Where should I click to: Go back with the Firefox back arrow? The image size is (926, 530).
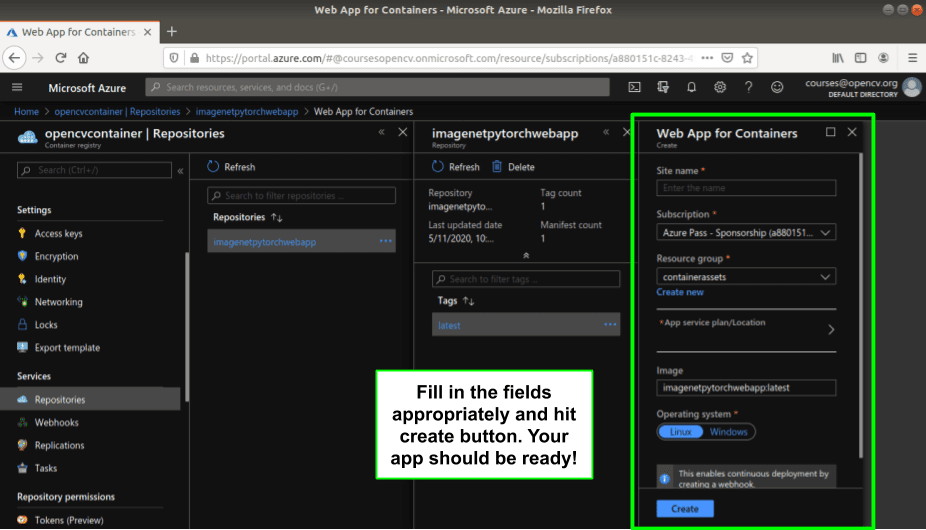(x=14, y=58)
